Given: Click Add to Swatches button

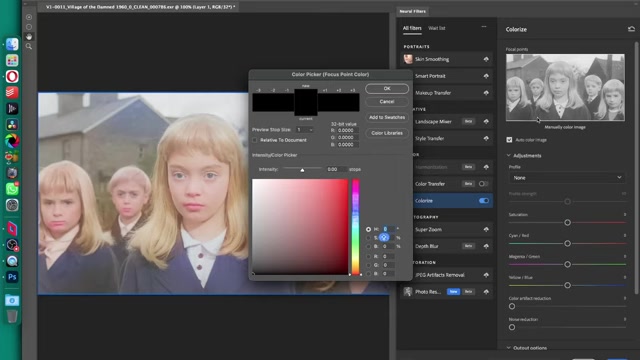Looking at the screenshot, I should click(x=387, y=117).
